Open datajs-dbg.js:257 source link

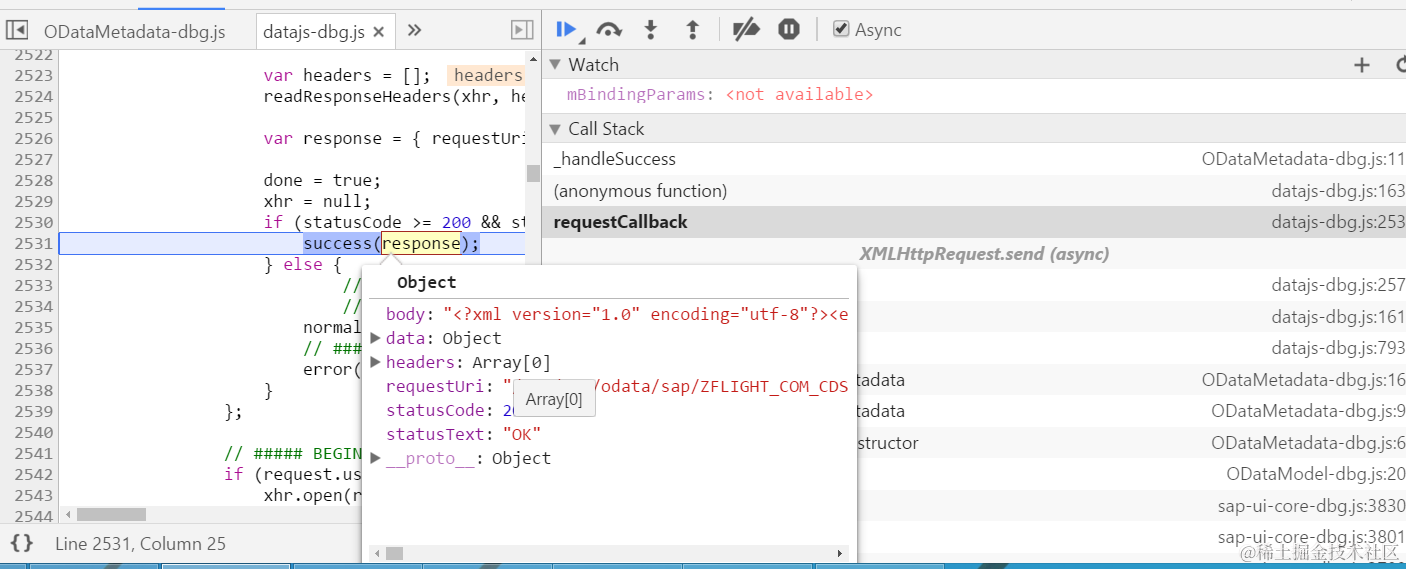pyautogui.click(x=1339, y=286)
